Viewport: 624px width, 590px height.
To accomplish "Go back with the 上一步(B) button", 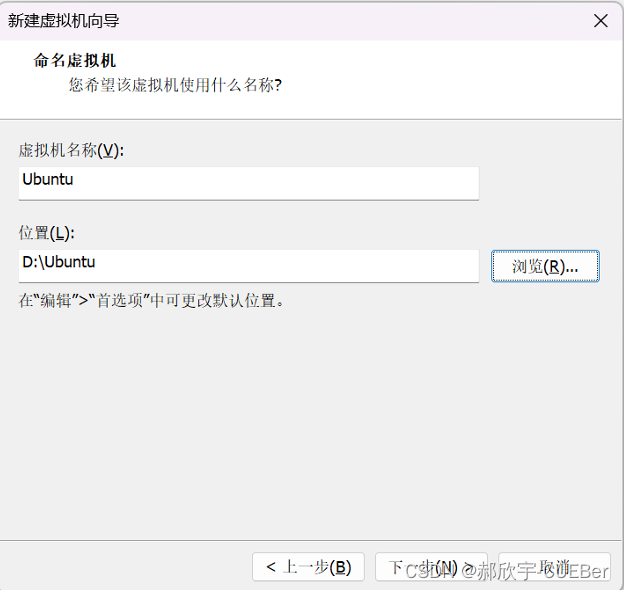I will coord(308,567).
